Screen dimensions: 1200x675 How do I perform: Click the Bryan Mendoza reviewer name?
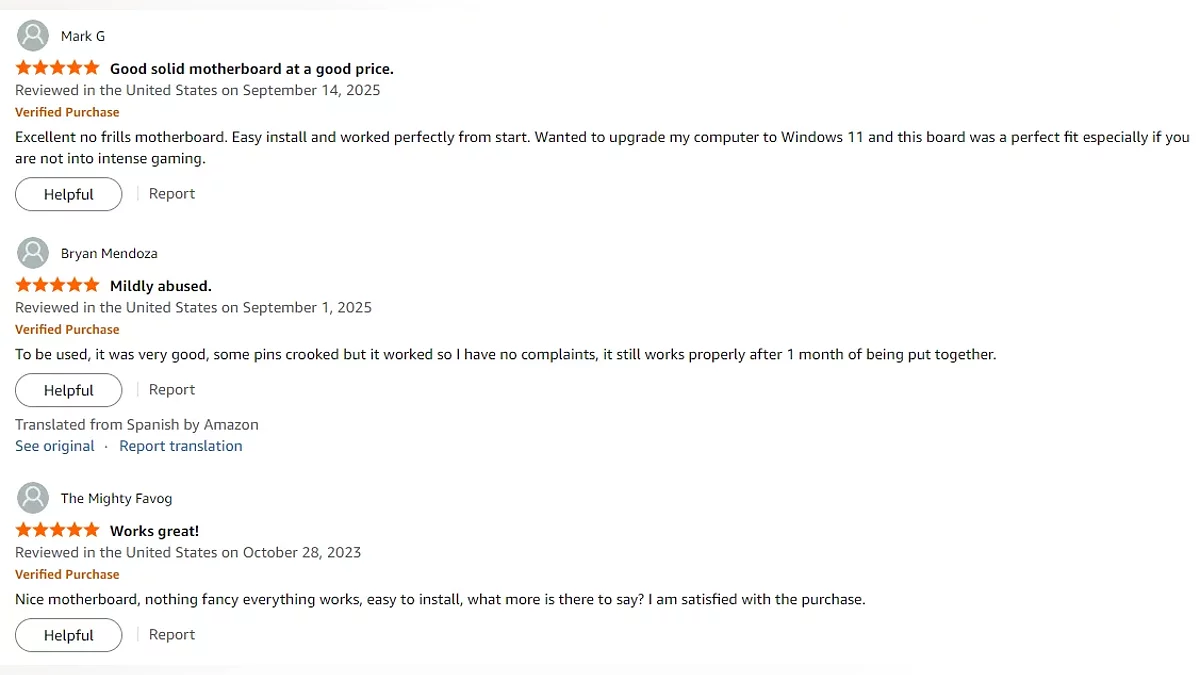pyautogui.click(x=109, y=253)
